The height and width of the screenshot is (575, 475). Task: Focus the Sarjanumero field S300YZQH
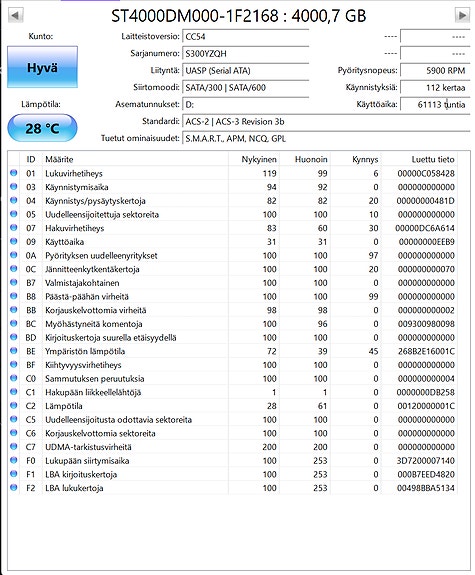point(245,54)
